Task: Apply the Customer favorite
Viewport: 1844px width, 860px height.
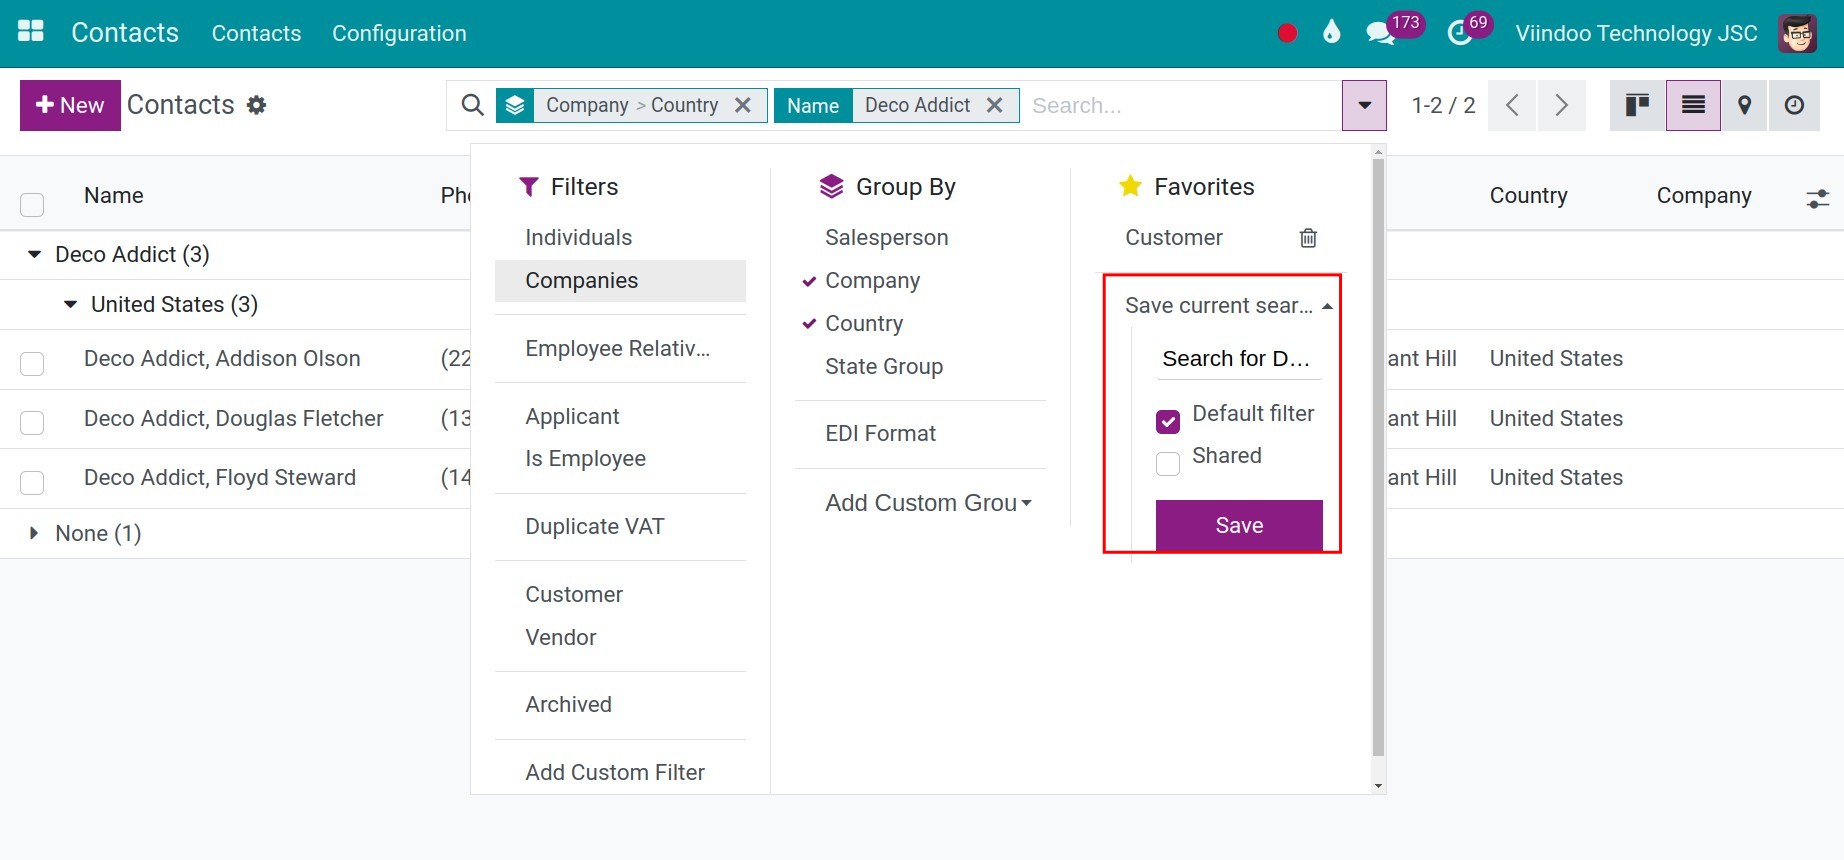Action: [1174, 238]
